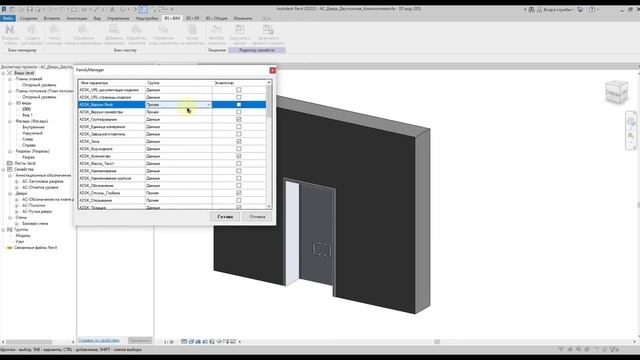This screenshot has width=640, height=360.
Task: Switch to the Изменить ribbon tab
Action: [x=243, y=18]
